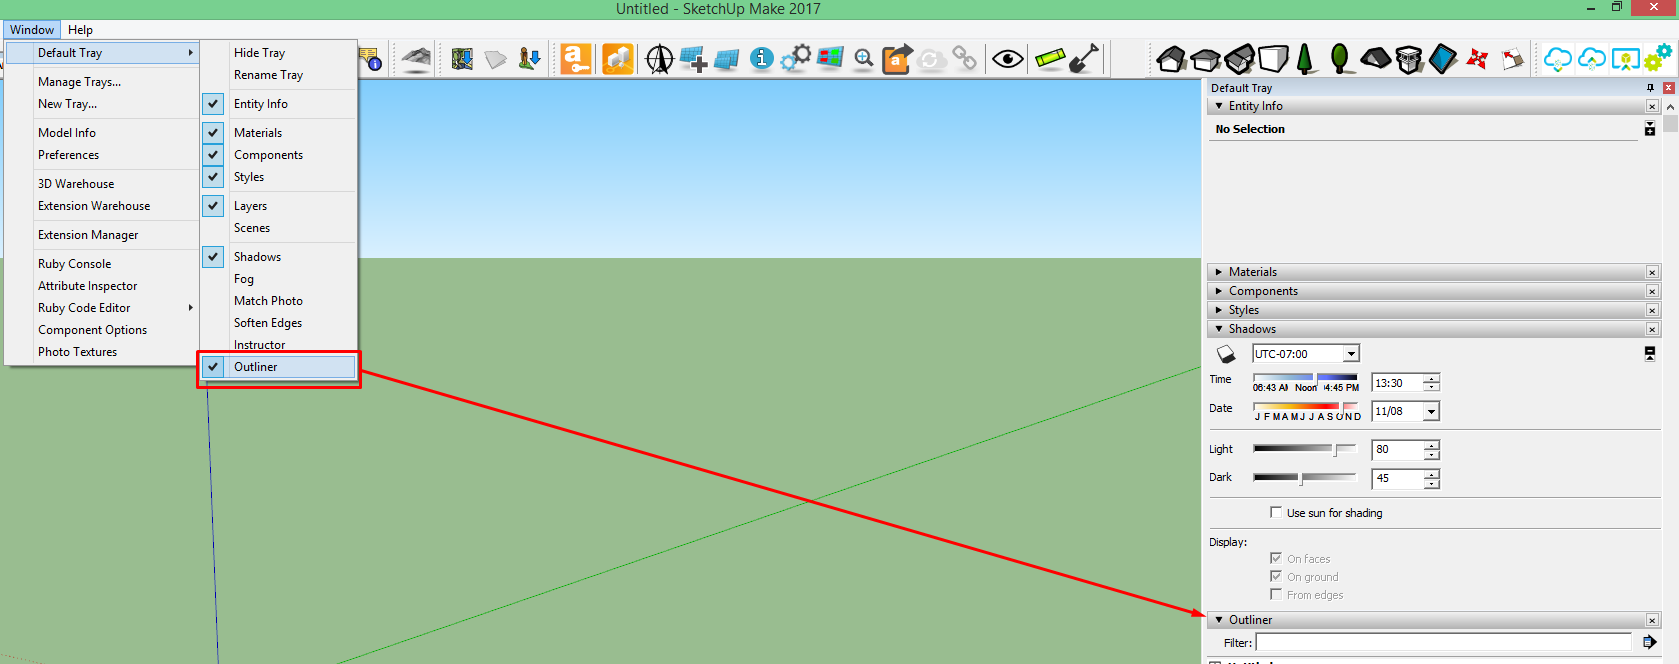Click Entity Info details toggle button
Image resolution: width=1679 pixels, height=664 pixels.
pos(1650,129)
